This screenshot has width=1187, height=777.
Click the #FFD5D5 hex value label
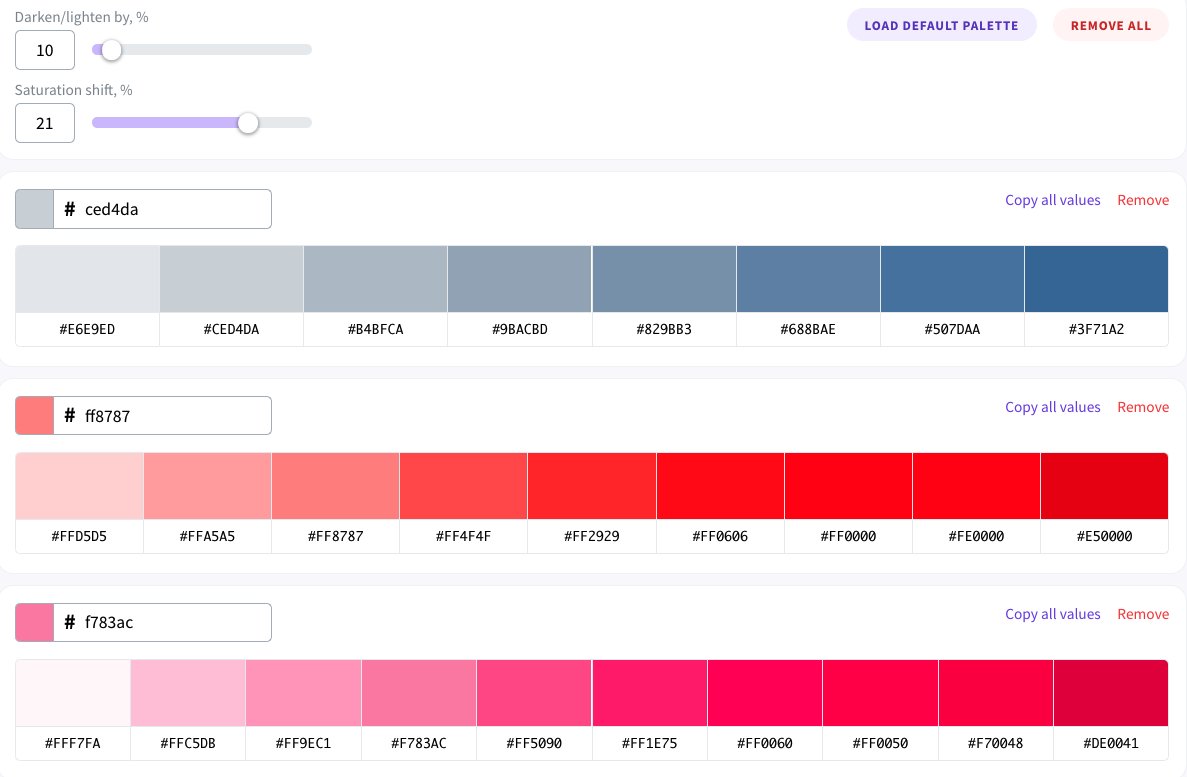click(x=79, y=536)
